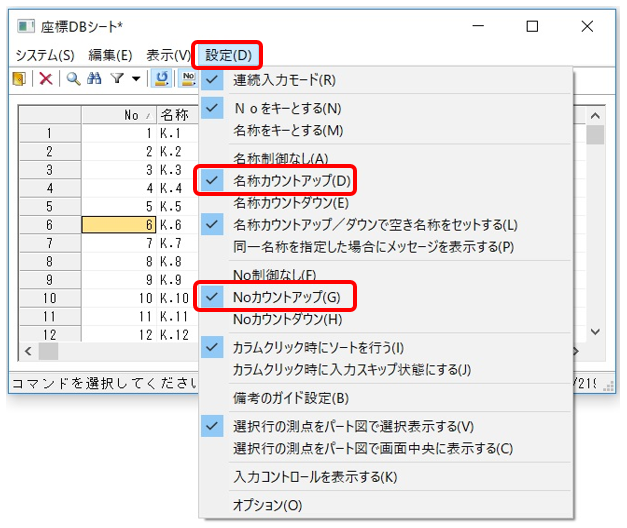Viewport: 627px width, 528px height.
Task: Select row header 10
Action: 50,298
